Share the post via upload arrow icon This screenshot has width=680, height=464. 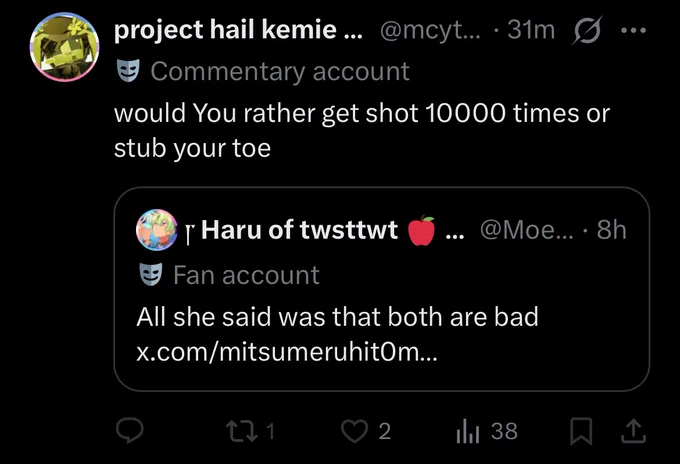pyautogui.click(x=634, y=431)
